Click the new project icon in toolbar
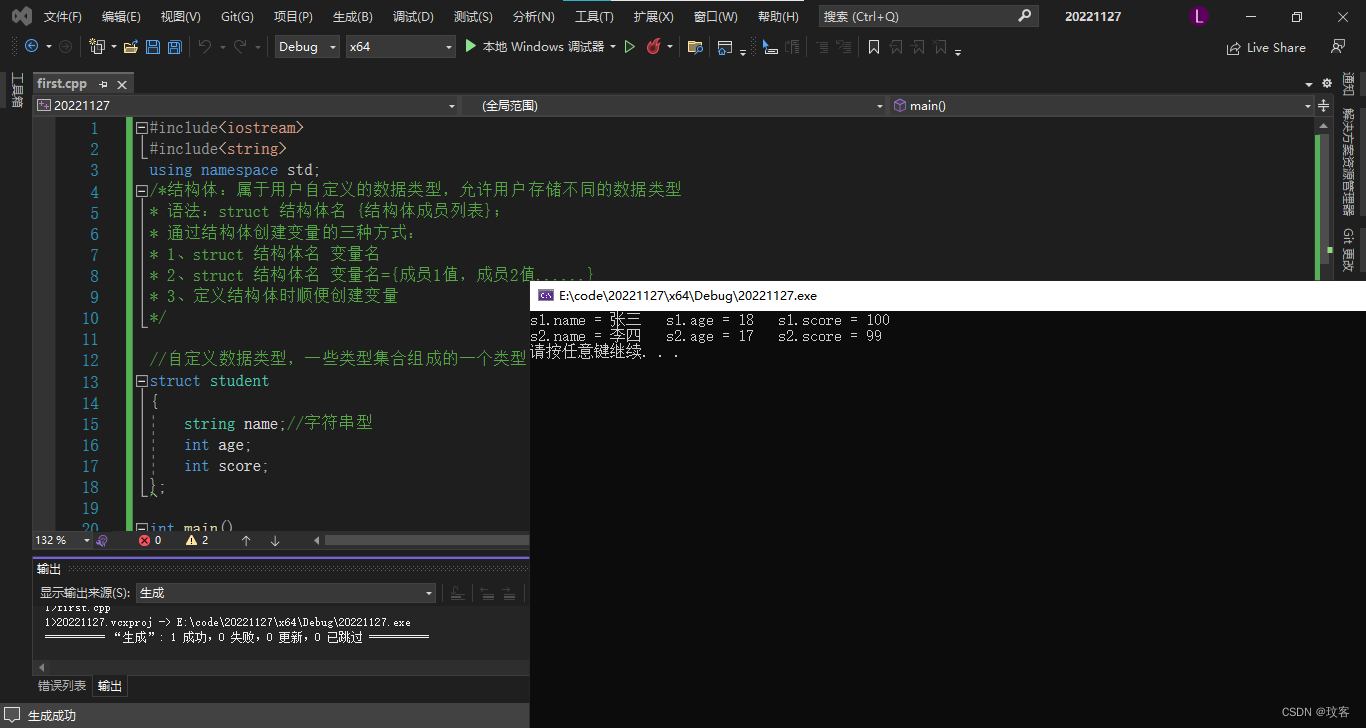1366x728 pixels. point(97,47)
